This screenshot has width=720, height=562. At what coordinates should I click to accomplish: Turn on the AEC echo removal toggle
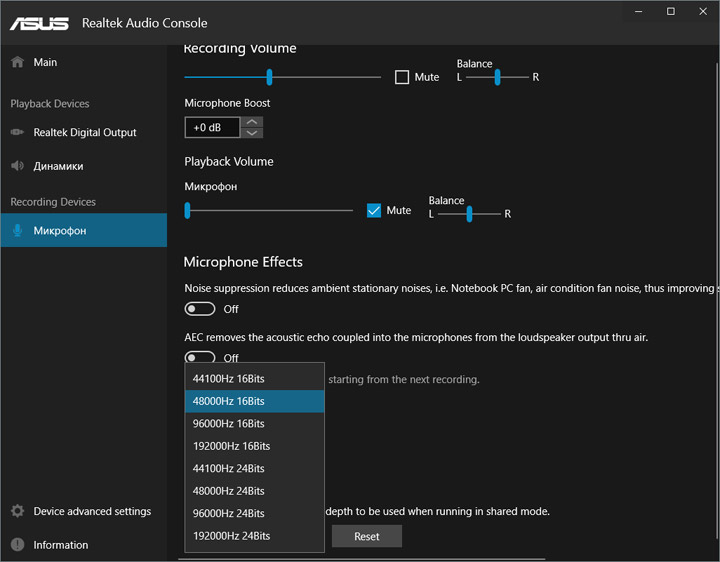click(x=200, y=357)
